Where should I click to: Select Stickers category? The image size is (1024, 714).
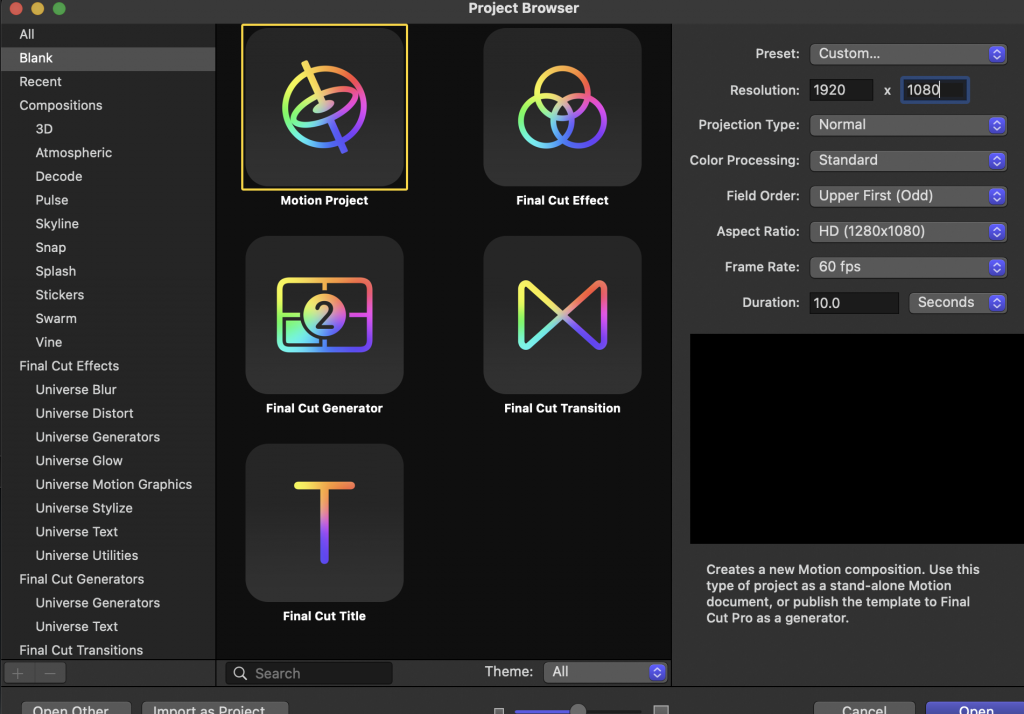tap(108, 295)
